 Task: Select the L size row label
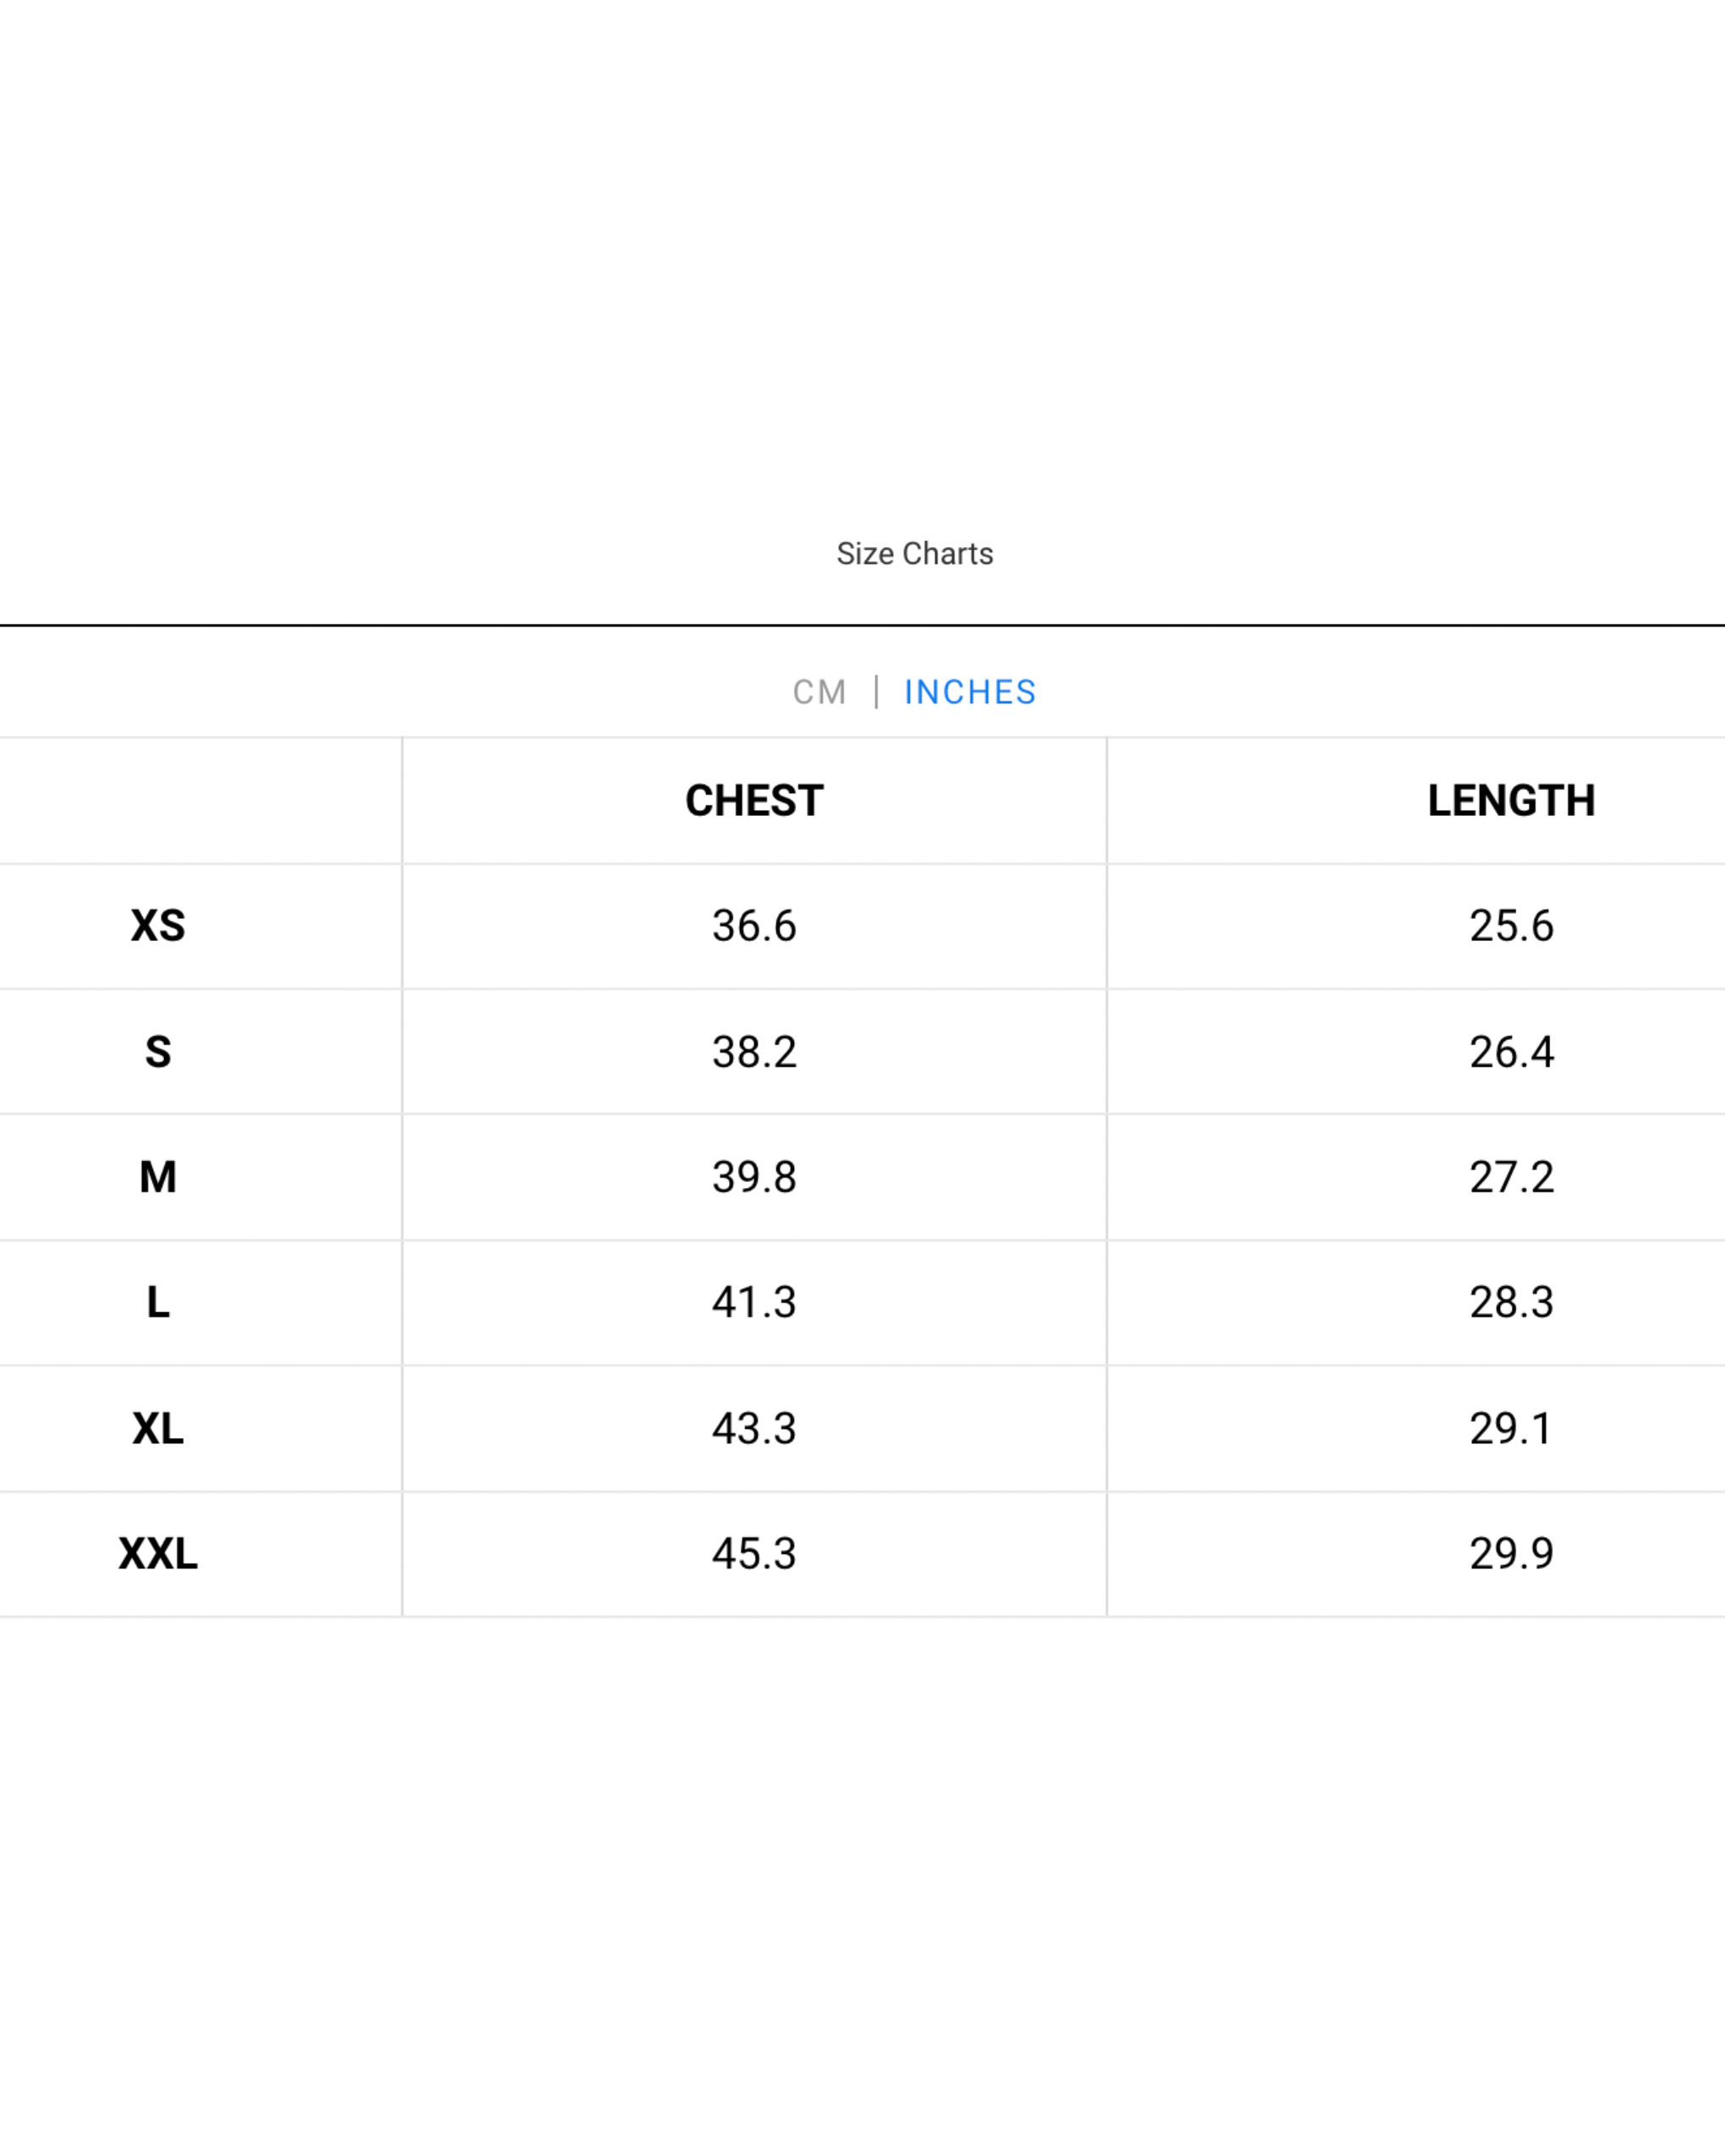click(x=158, y=1302)
